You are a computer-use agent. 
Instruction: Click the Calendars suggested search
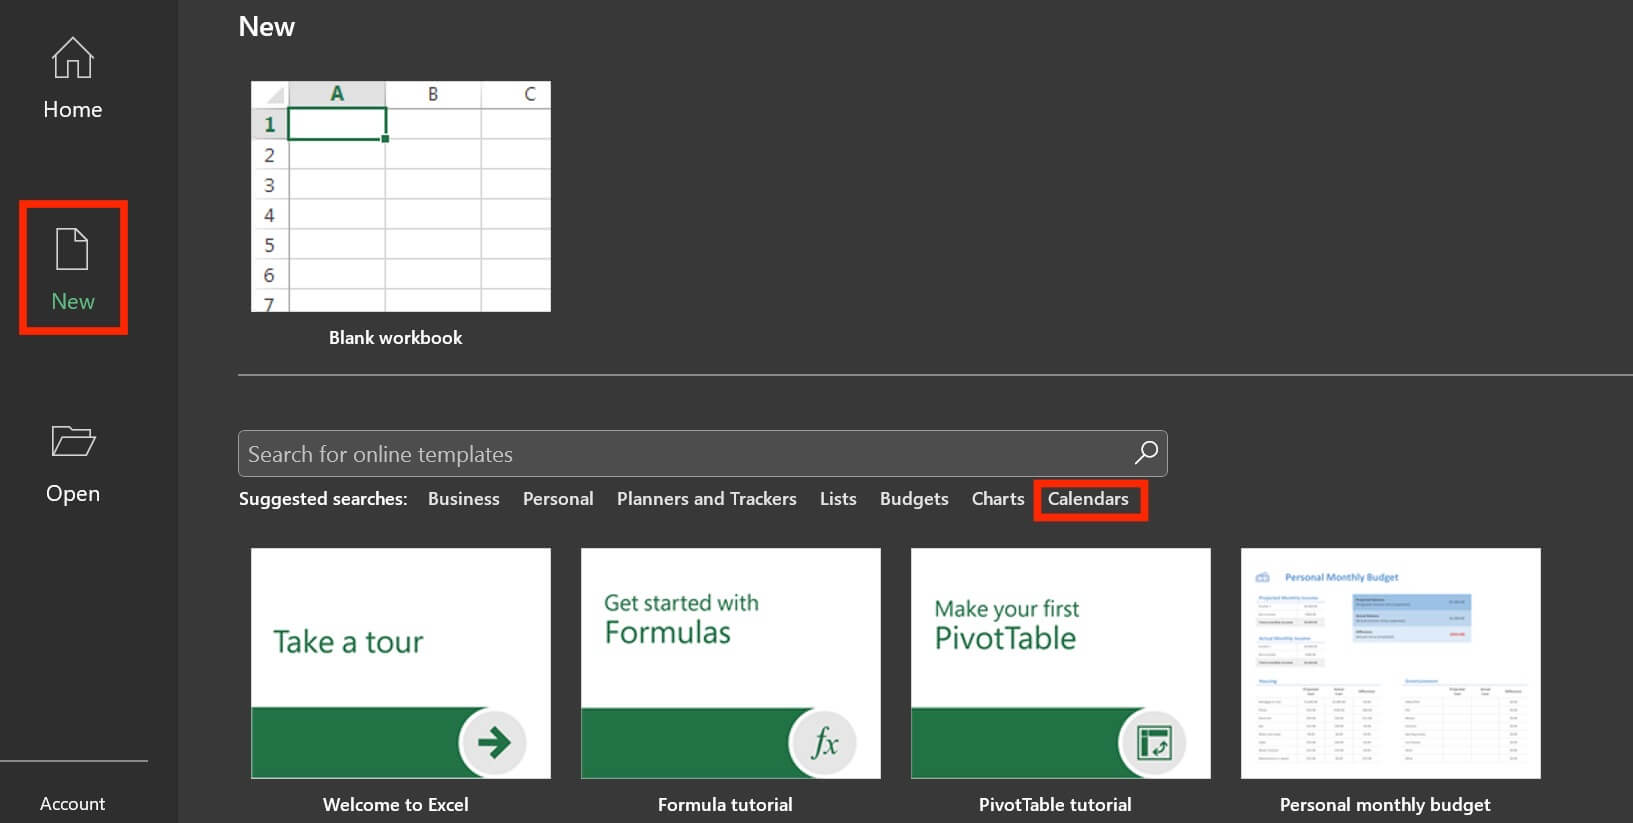point(1088,499)
